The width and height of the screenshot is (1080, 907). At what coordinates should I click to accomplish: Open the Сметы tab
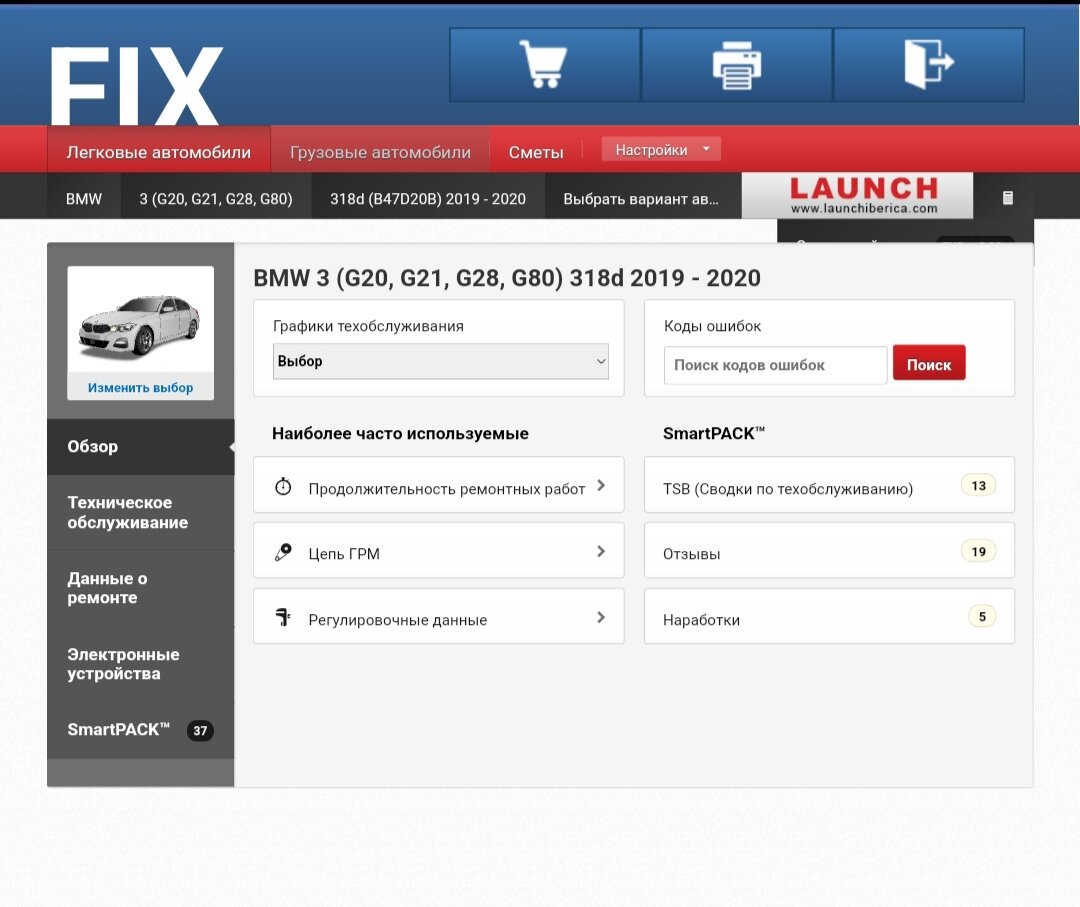point(536,152)
